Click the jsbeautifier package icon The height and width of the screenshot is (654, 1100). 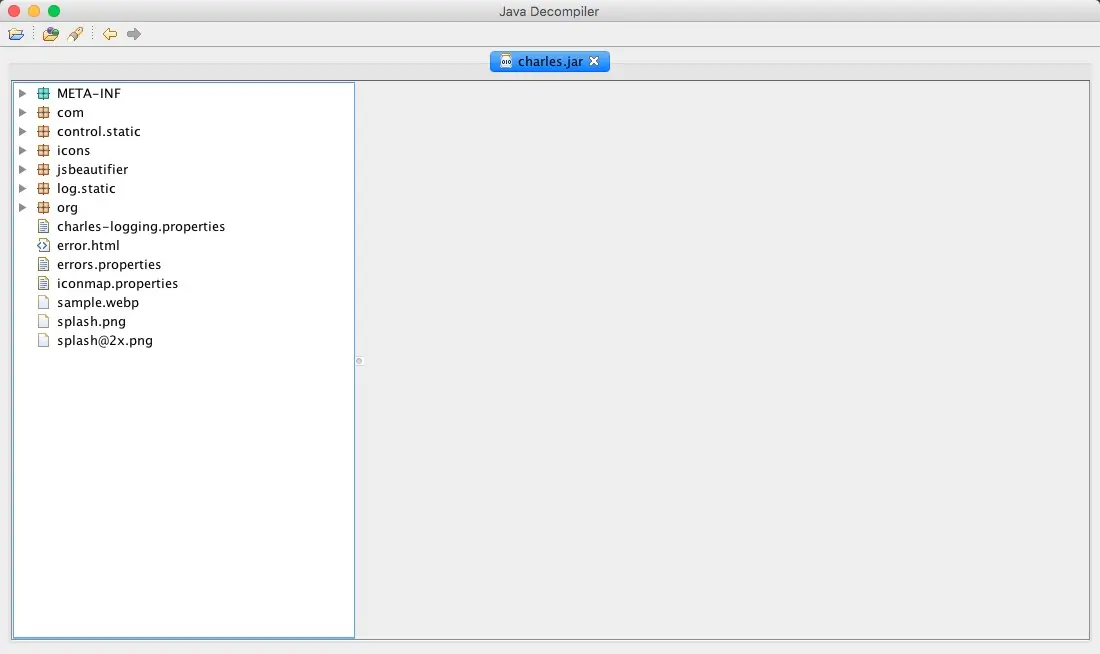pos(43,169)
